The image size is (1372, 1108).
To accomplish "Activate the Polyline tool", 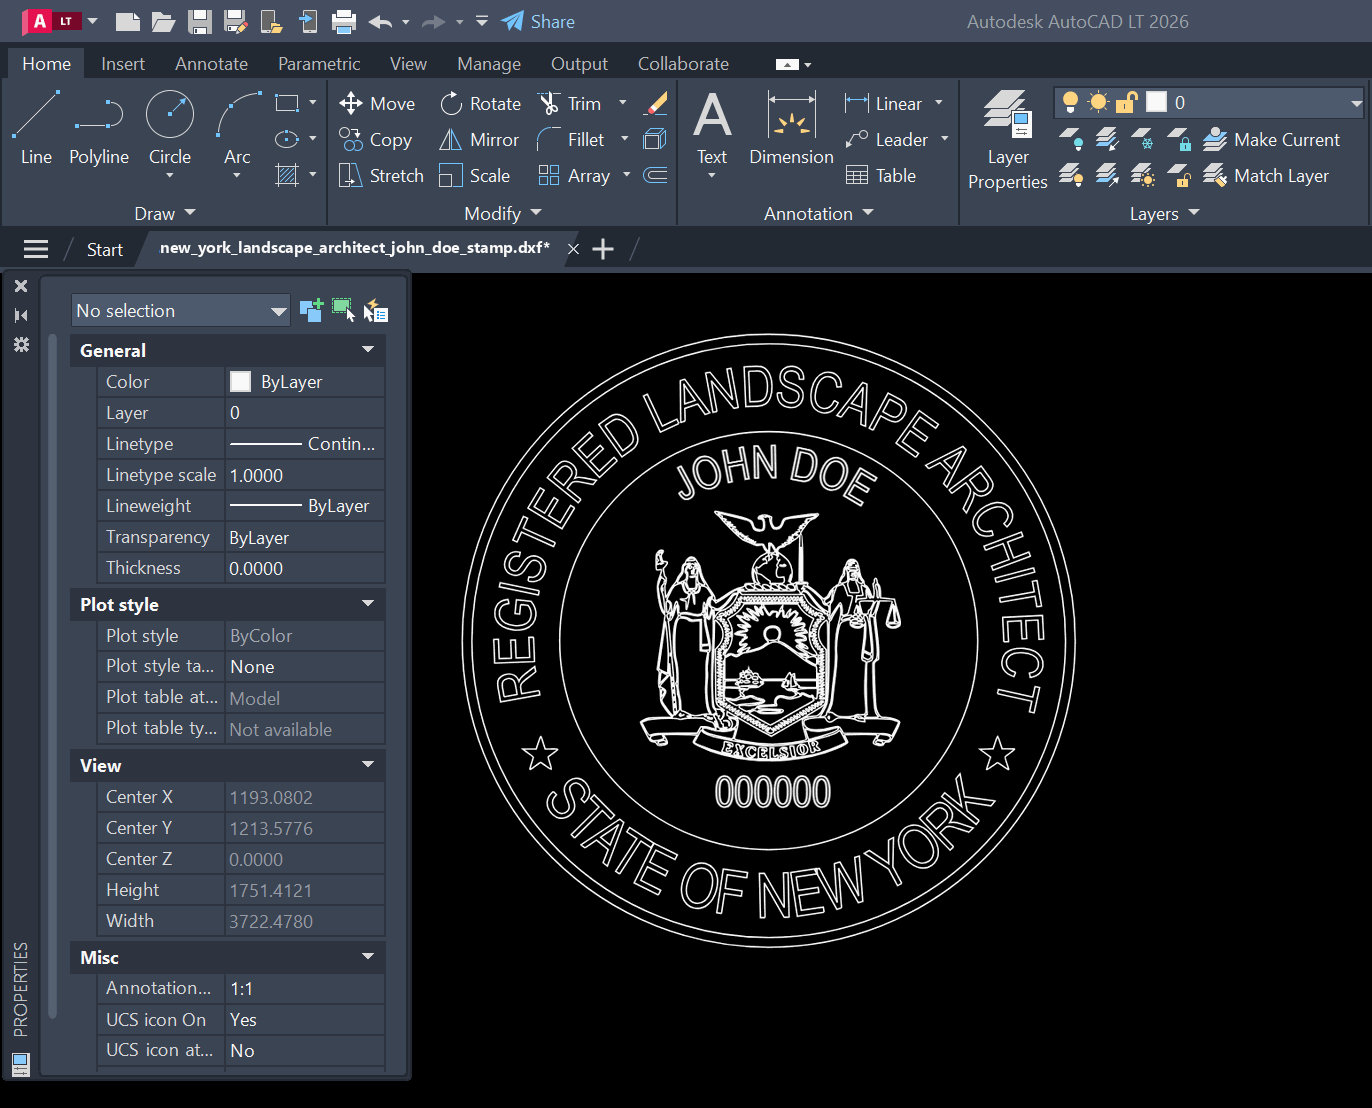I will (x=99, y=128).
